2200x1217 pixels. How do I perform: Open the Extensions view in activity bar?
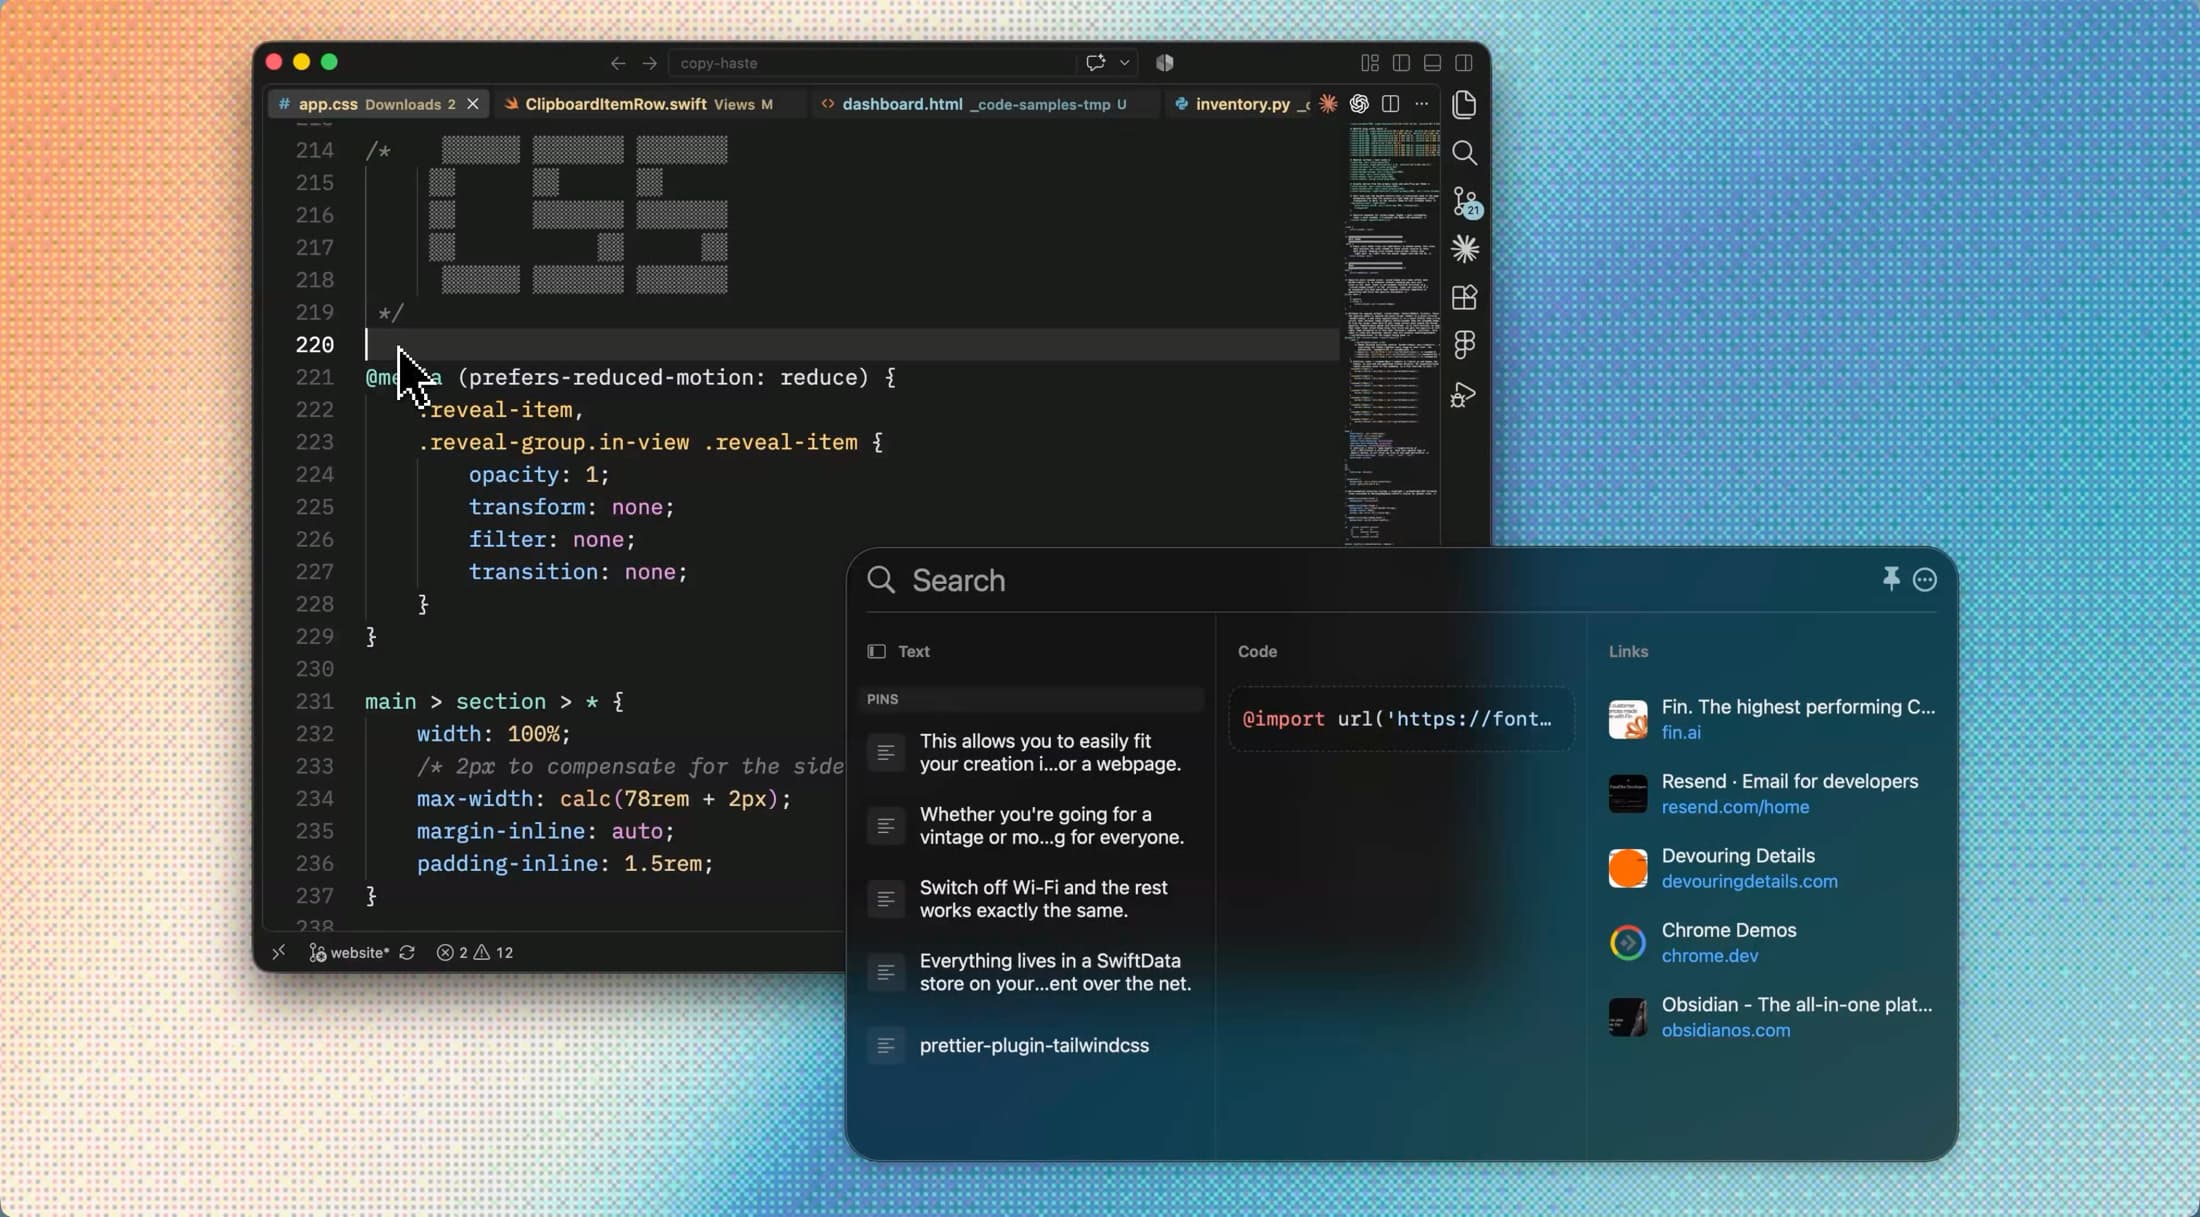coord(1464,297)
